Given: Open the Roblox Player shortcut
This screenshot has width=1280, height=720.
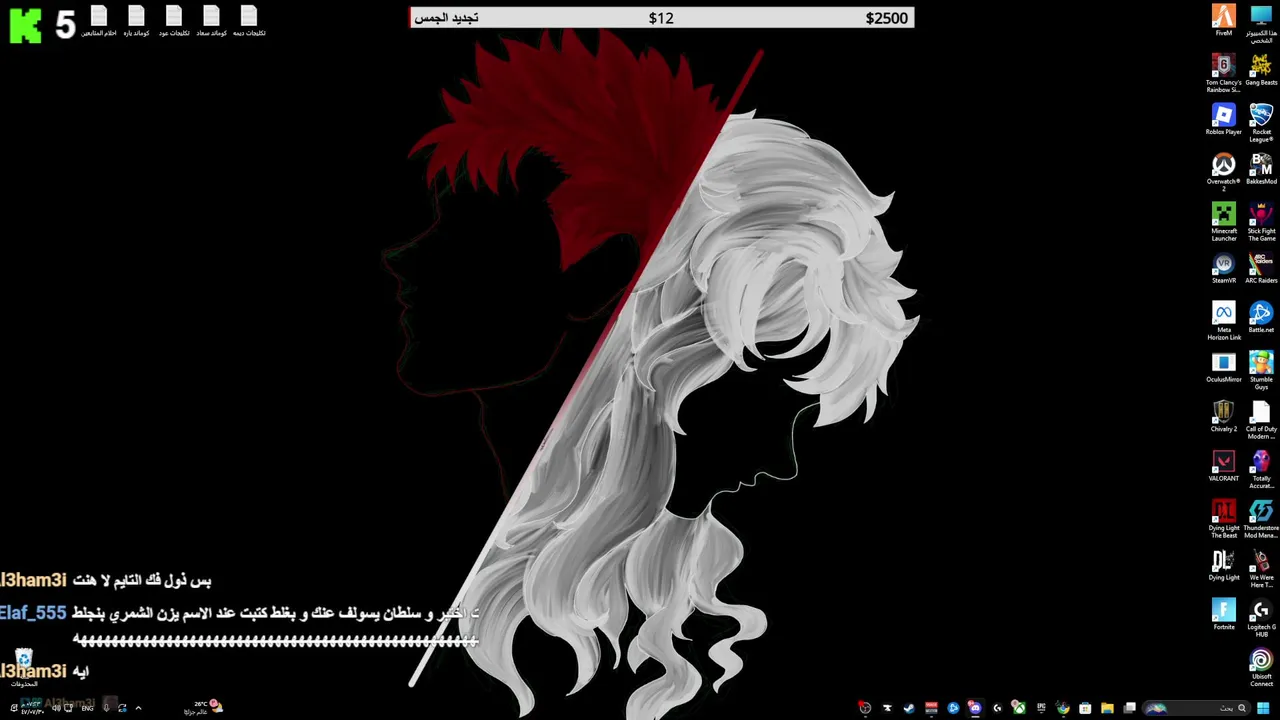Looking at the screenshot, I should (1224, 119).
